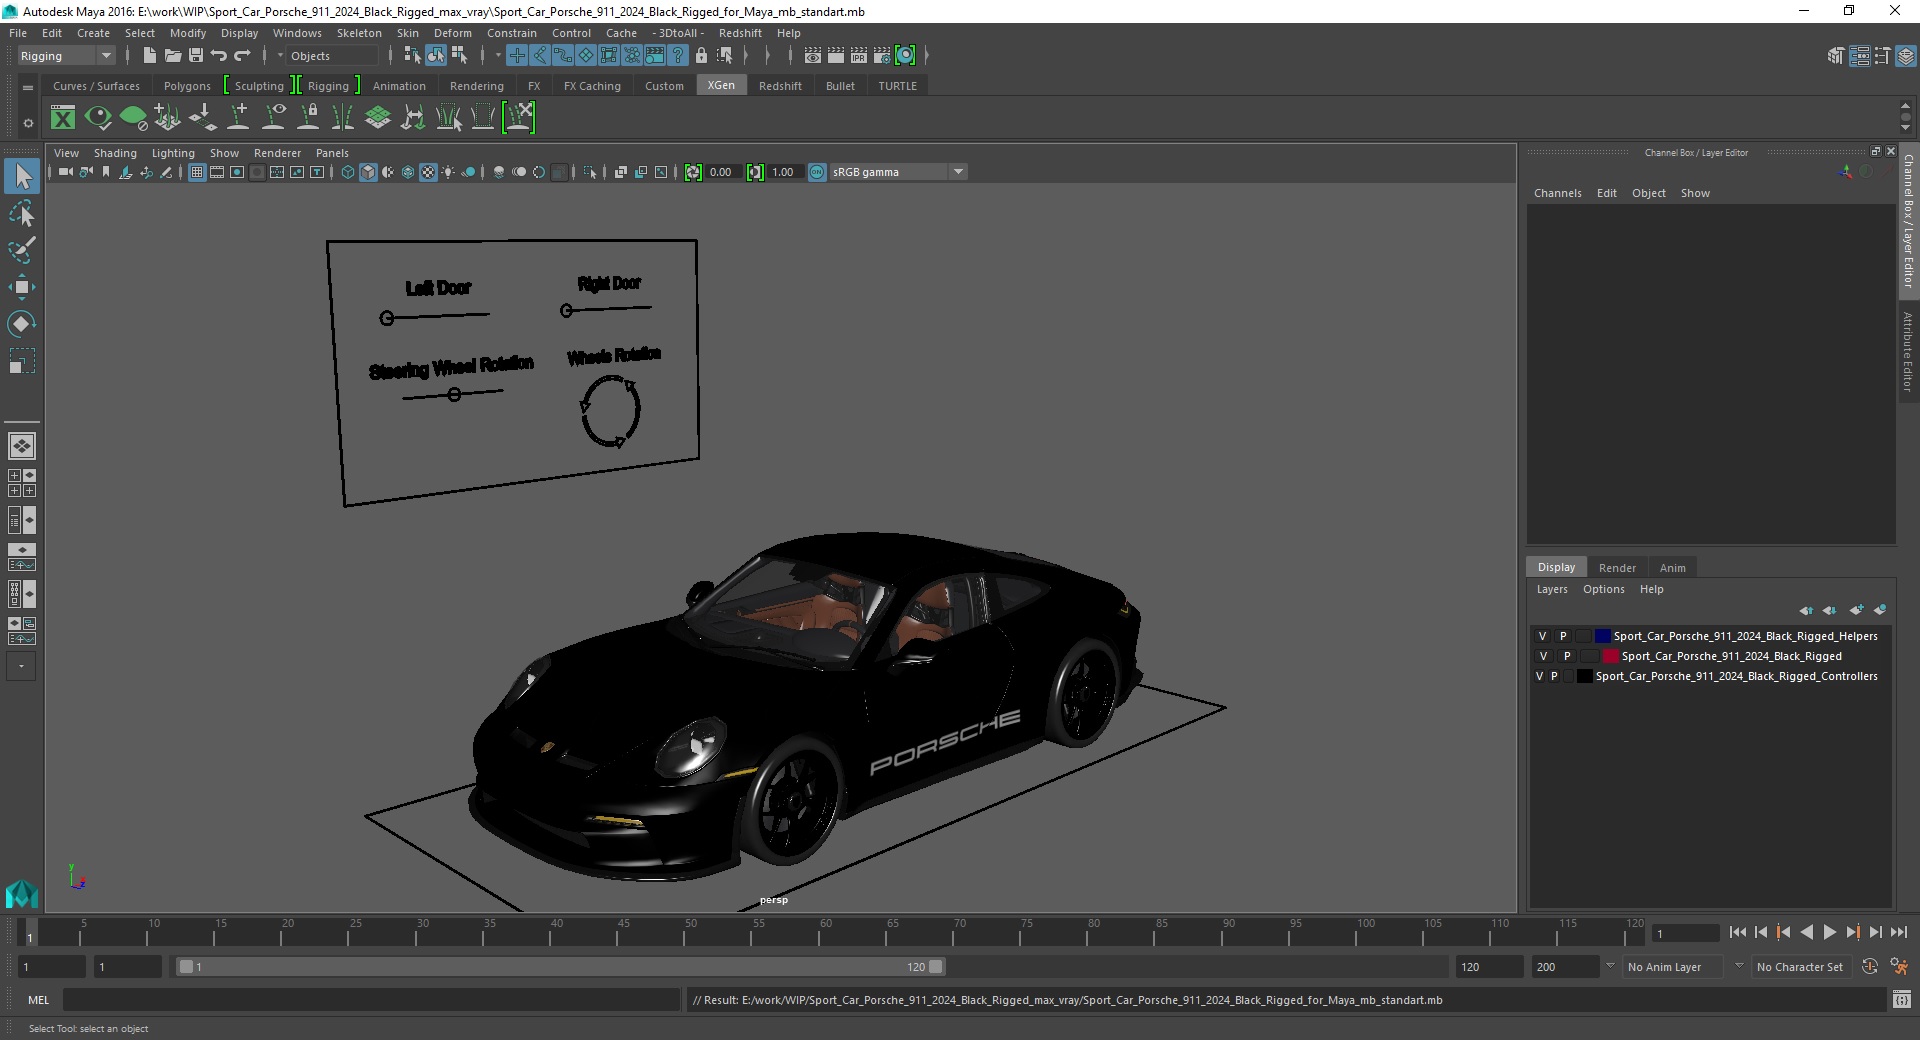The height and width of the screenshot is (1040, 1920).
Task: Toggle smooth shade all cube in viewport toolbar
Action: [368, 172]
